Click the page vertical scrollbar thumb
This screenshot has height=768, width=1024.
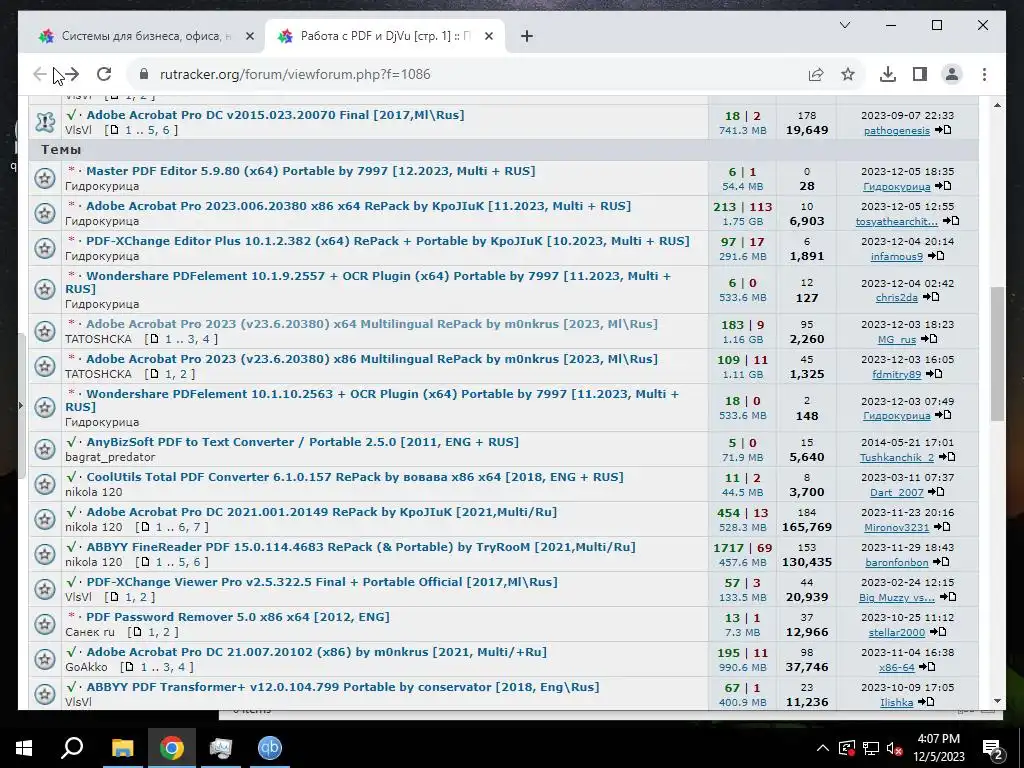tap(997, 353)
